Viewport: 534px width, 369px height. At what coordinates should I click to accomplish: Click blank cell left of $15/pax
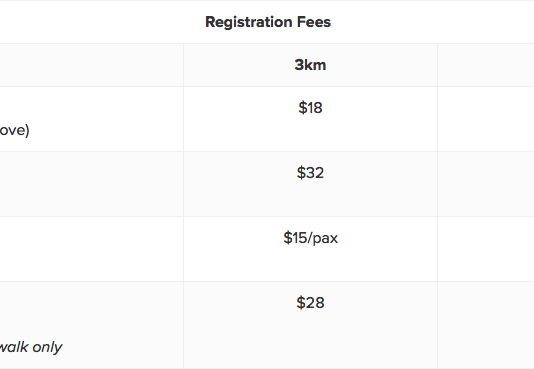pos(91,249)
